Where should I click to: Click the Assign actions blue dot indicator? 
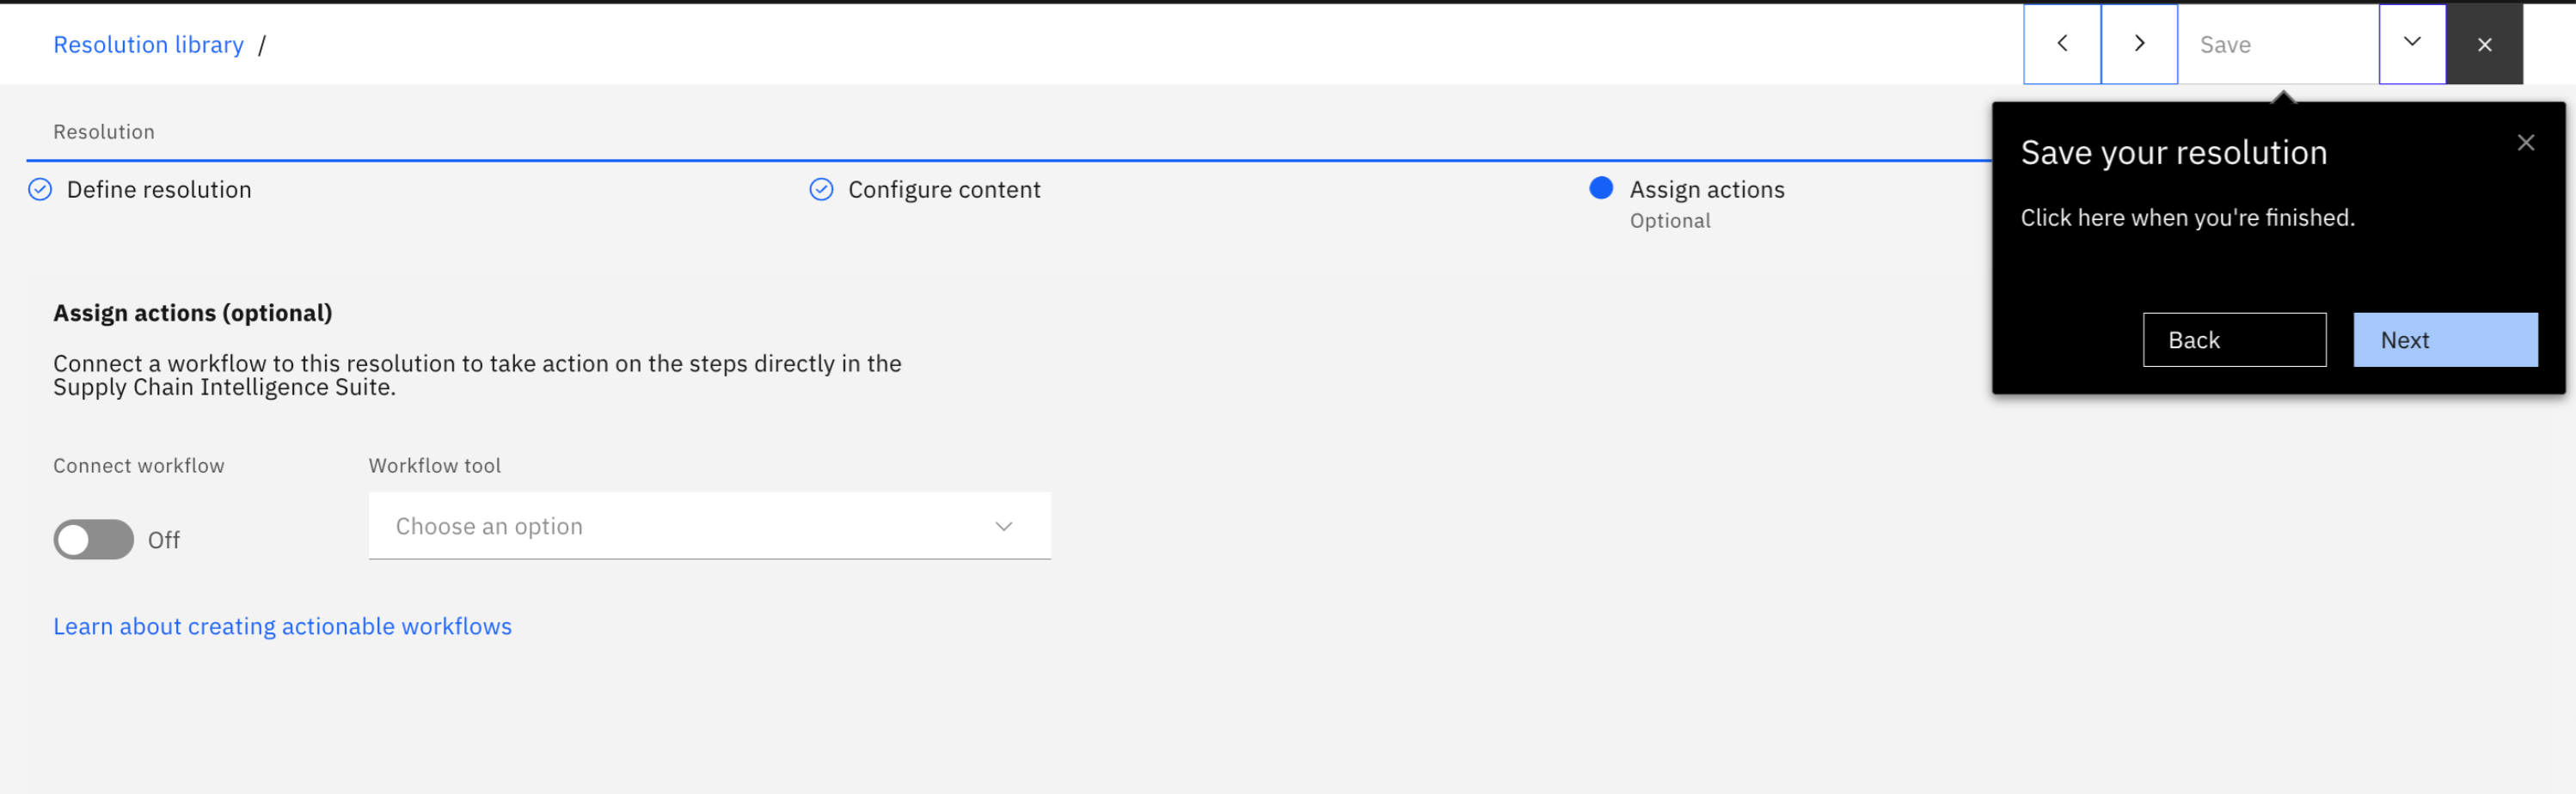coord(1600,188)
